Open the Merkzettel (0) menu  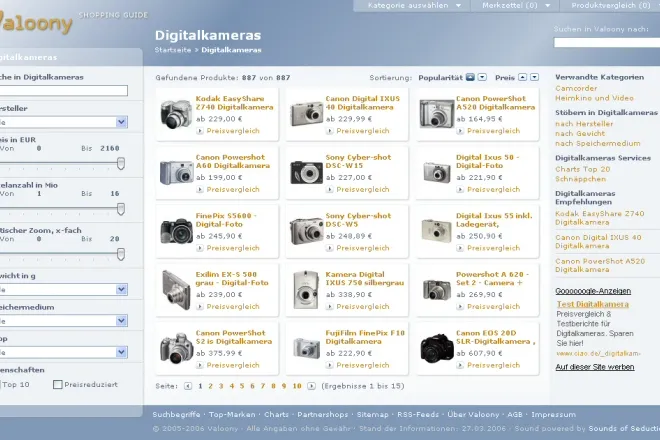516,5
